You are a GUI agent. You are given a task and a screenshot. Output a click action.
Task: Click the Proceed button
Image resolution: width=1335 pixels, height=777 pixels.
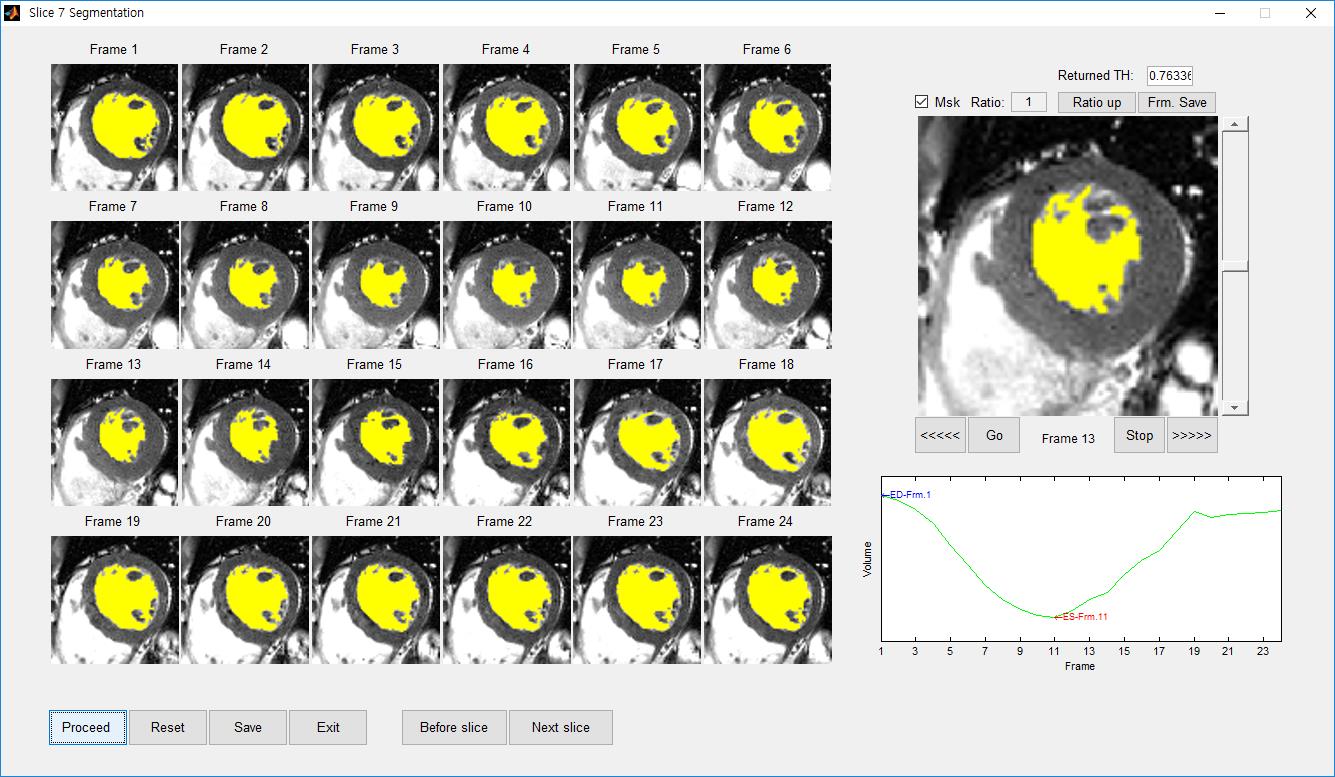point(87,727)
